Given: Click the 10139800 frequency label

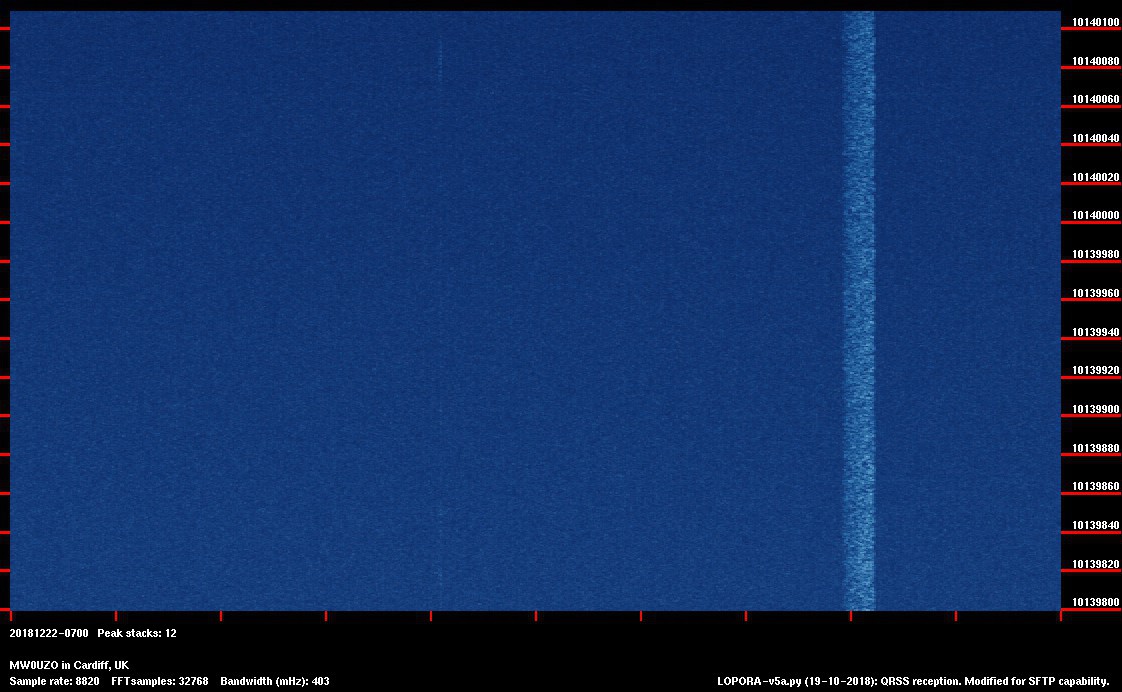Looking at the screenshot, I should (x=1095, y=603).
